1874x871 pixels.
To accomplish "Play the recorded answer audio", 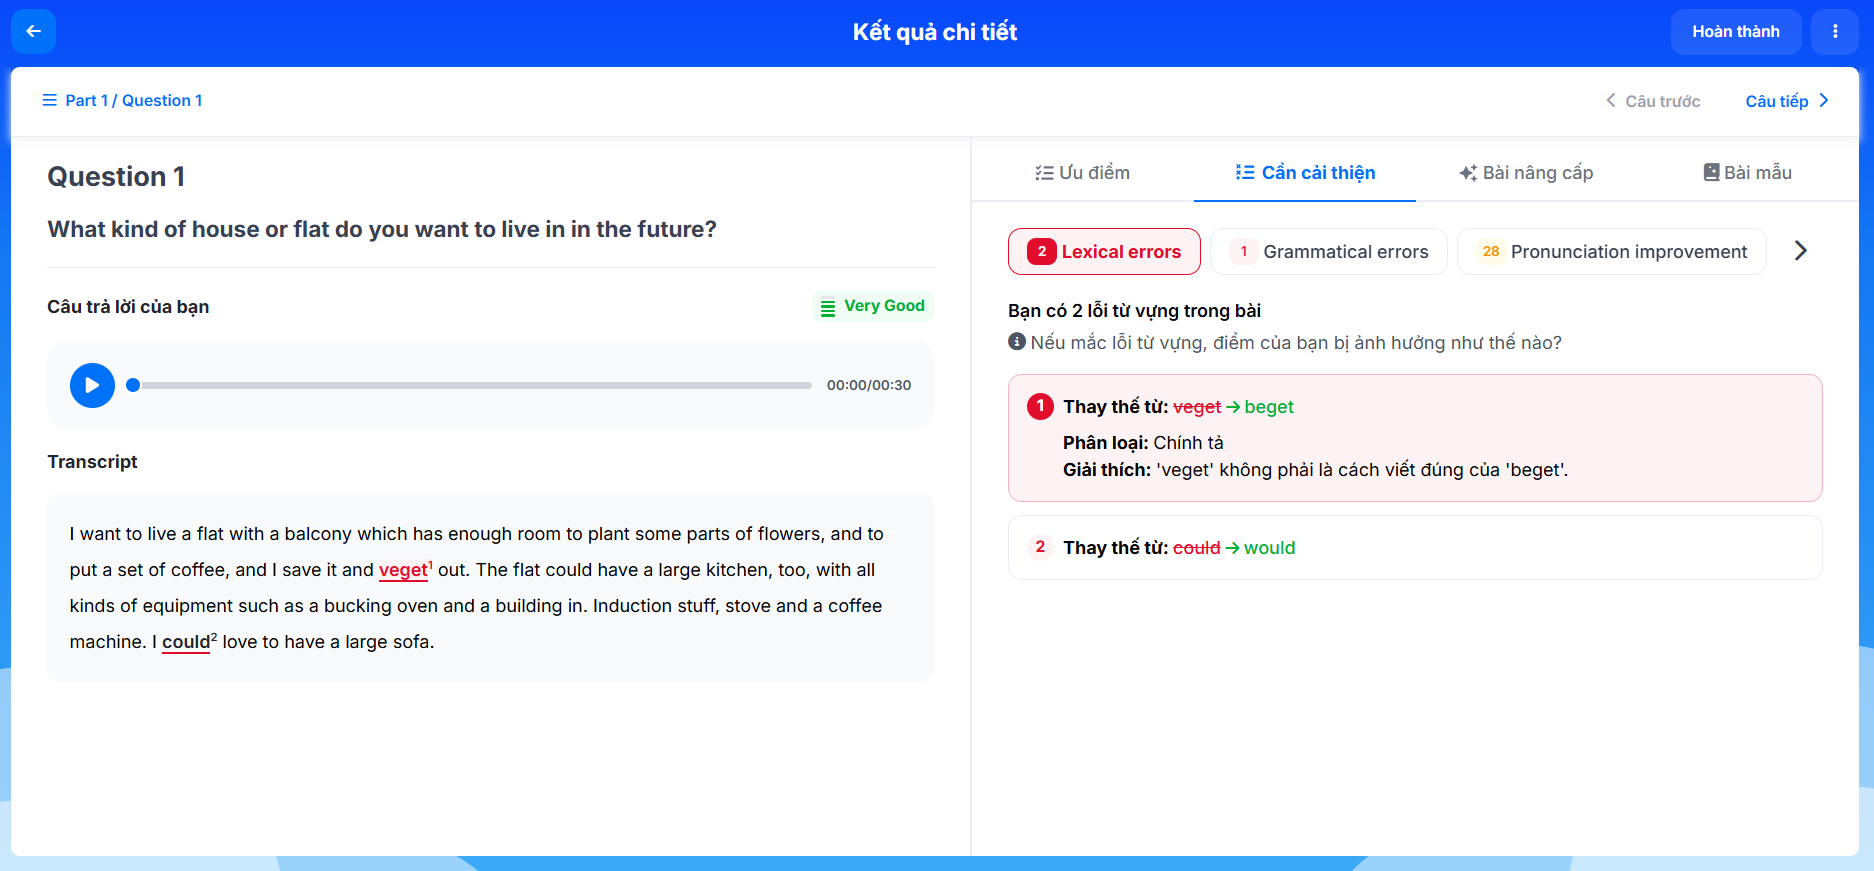I will point(92,385).
